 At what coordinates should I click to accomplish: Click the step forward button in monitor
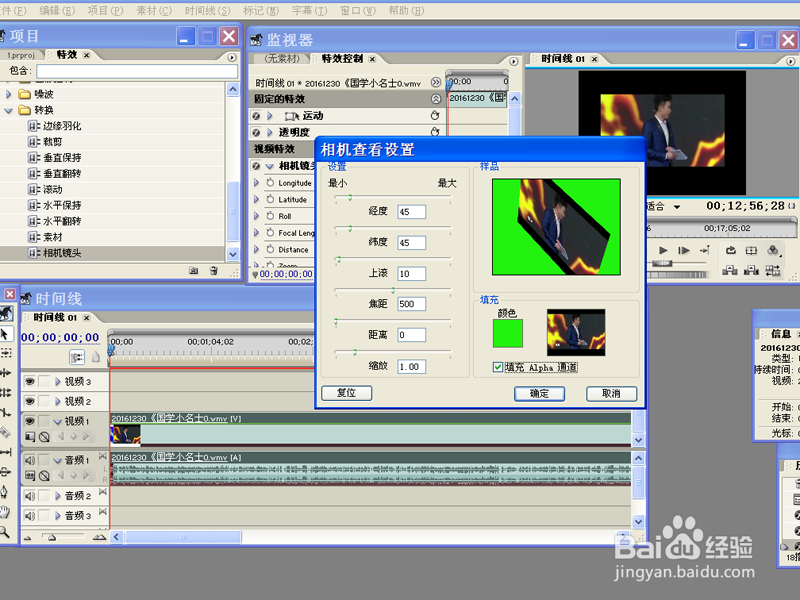tap(684, 251)
